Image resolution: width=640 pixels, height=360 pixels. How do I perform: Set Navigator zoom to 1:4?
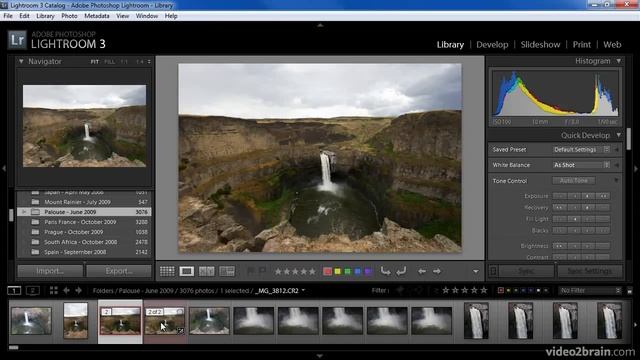tap(140, 62)
